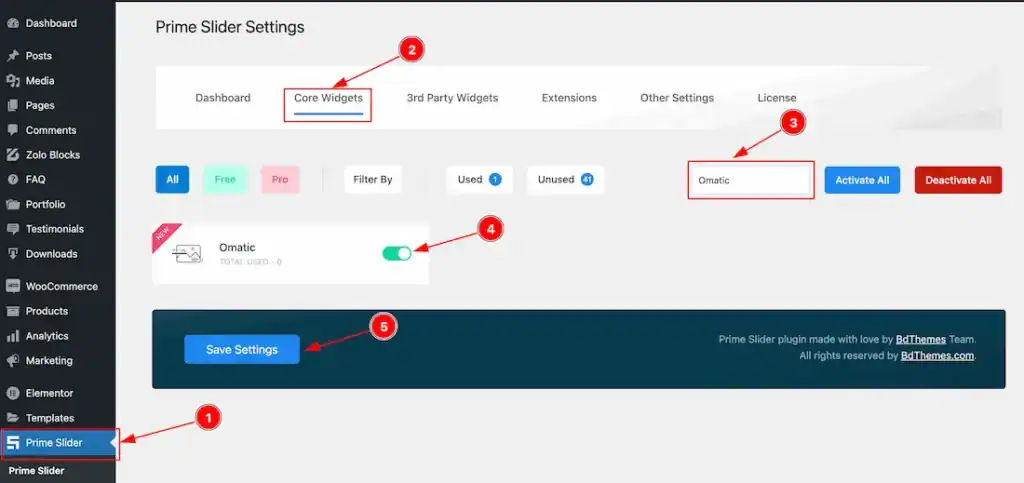
Task: Filter widgets by Free
Action: [x=225, y=179]
